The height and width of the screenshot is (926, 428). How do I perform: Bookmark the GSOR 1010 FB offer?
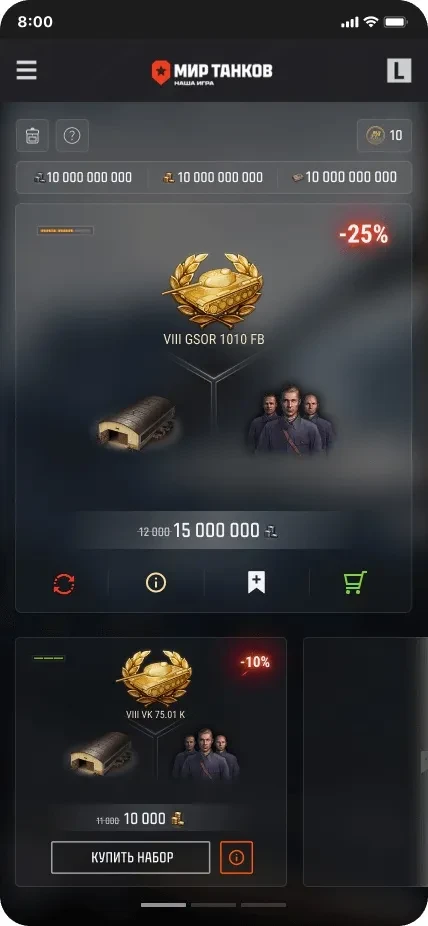pyautogui.click(x=256, y=582)
